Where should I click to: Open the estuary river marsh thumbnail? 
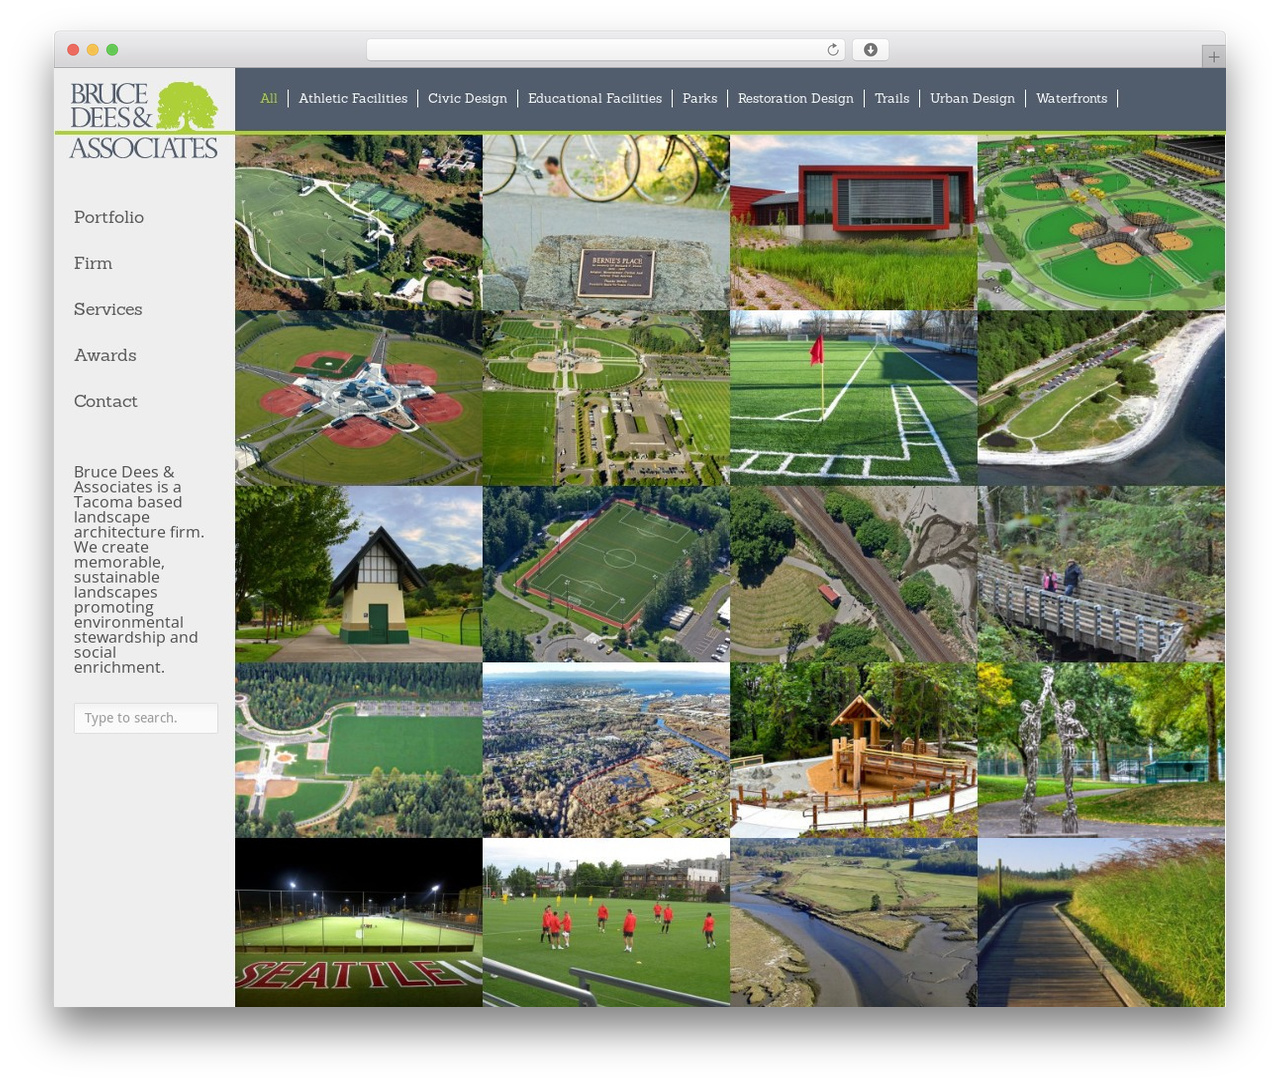853,922
